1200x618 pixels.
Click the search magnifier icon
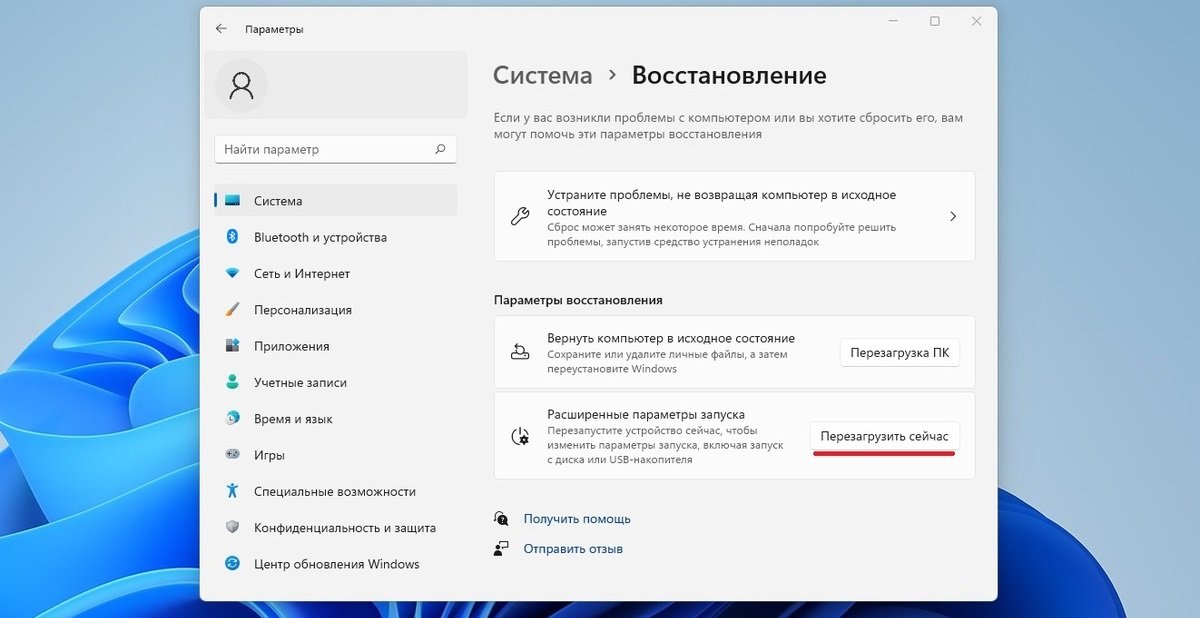click(440, 149)
